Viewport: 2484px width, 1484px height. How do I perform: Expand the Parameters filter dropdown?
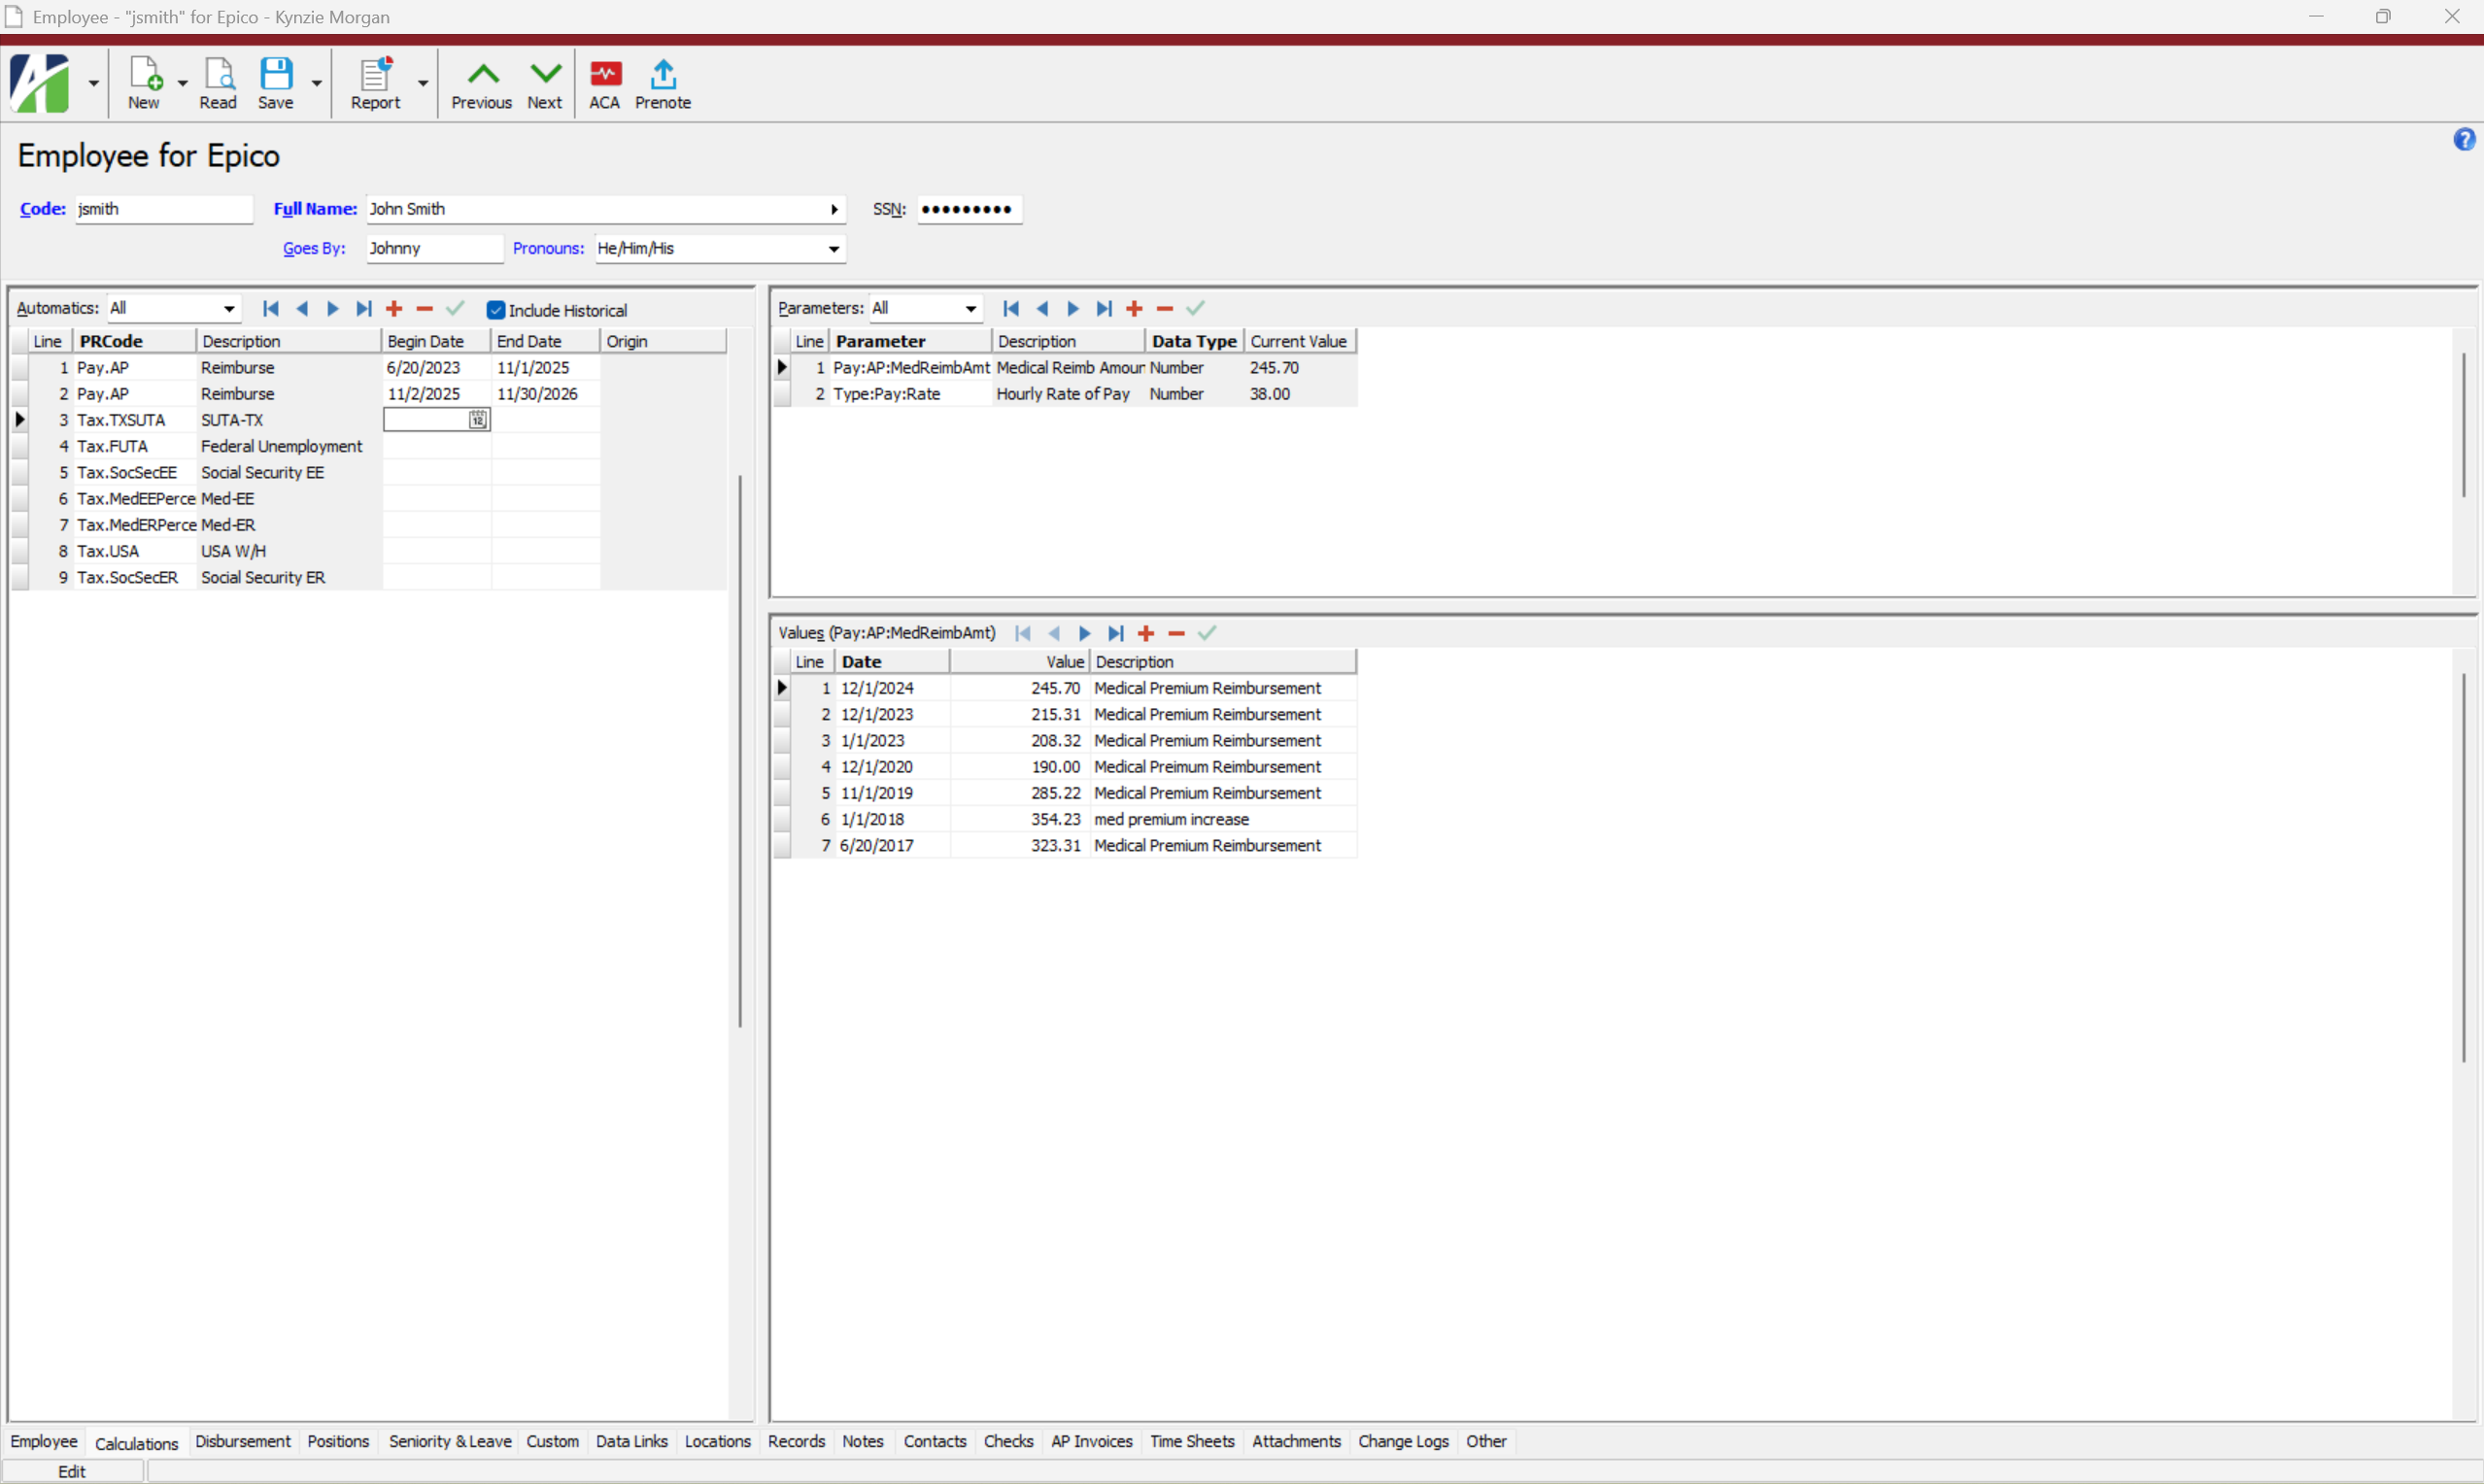[970, 309]
